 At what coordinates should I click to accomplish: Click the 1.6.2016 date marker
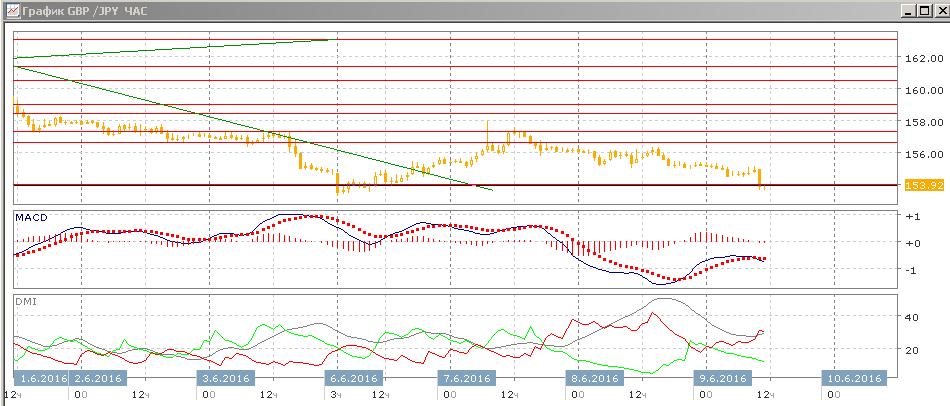[x=41, y=378]
